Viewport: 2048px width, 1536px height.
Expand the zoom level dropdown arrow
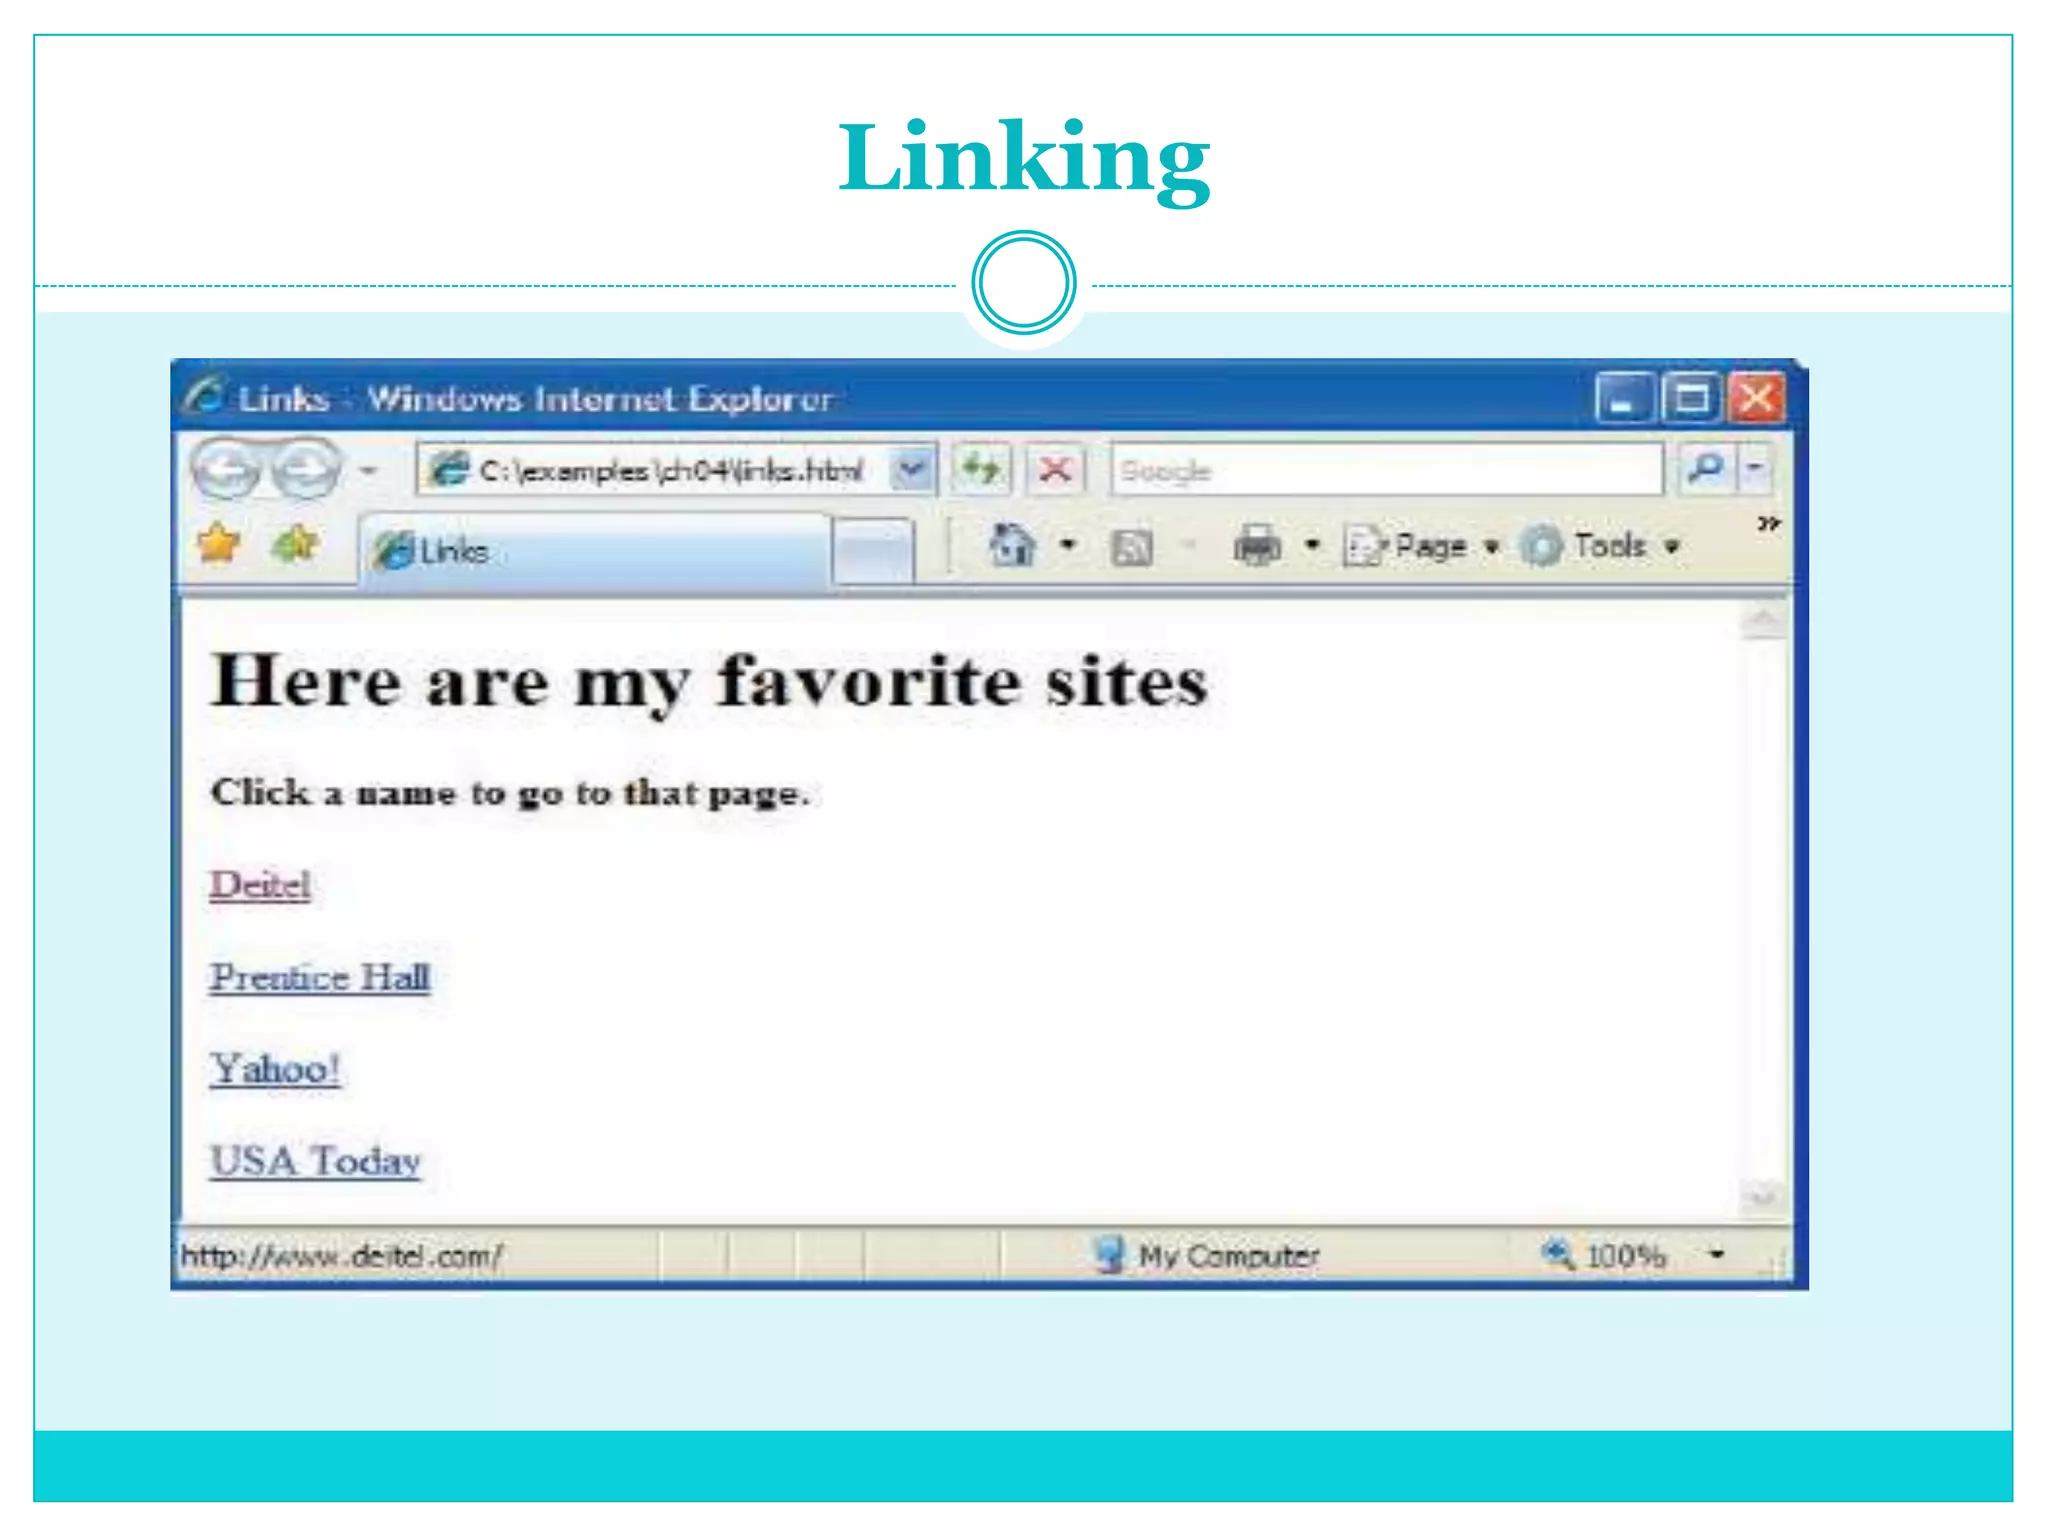tap(1717, 1254)
